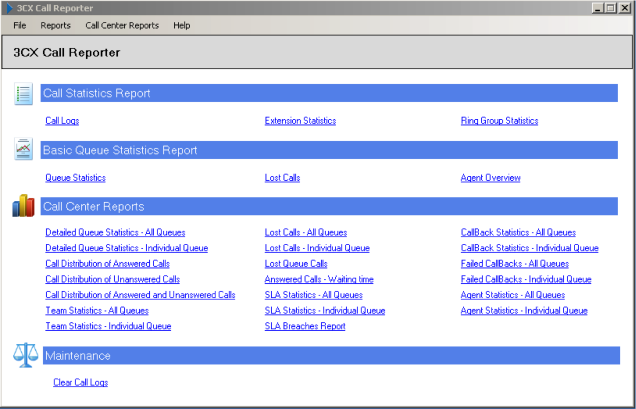This screenshot has width=636, height=409.
Task: Open Agent Statistics - Individual Queue
Action: coord(524,310)
